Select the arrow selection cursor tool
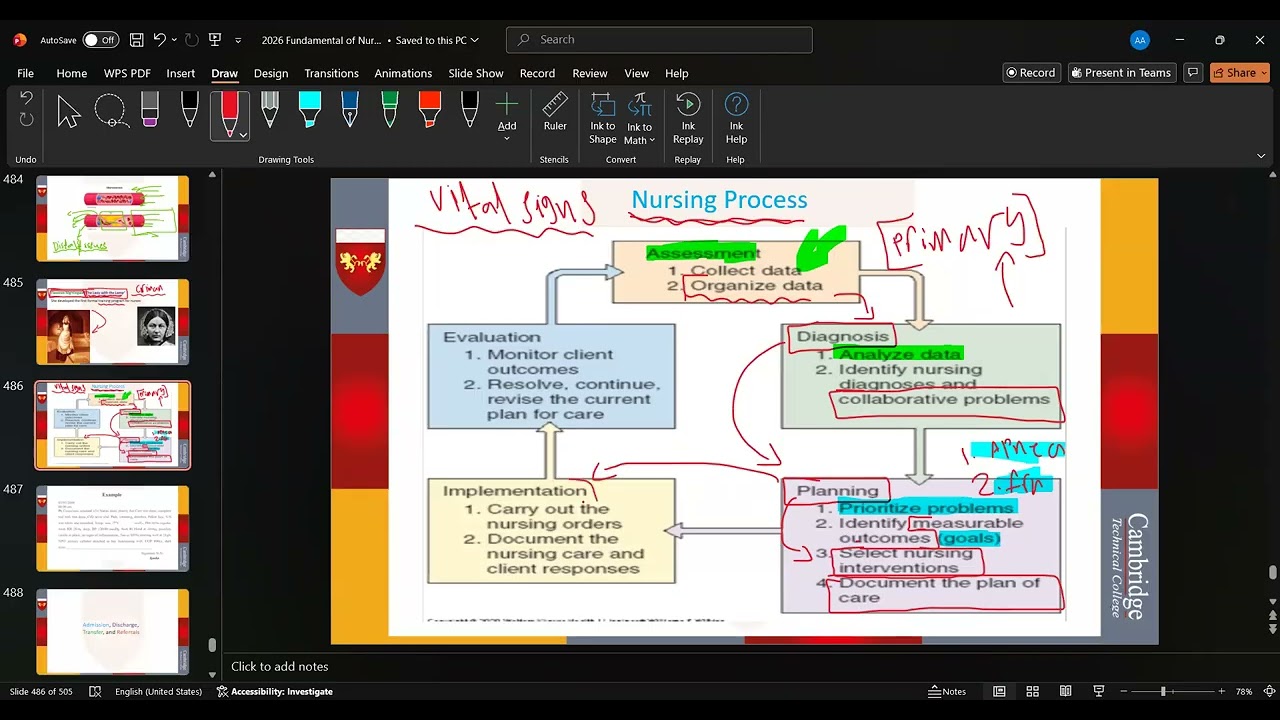Viewport: 1280px width, 720px height. tap(69, 111)
